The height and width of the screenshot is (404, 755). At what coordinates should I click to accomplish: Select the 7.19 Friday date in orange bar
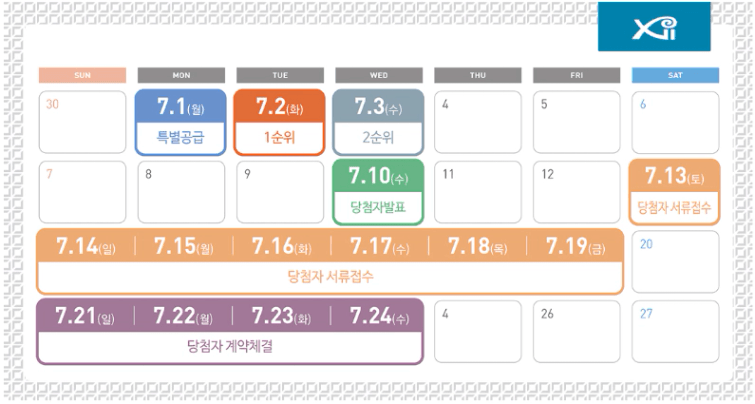point(576,246)
